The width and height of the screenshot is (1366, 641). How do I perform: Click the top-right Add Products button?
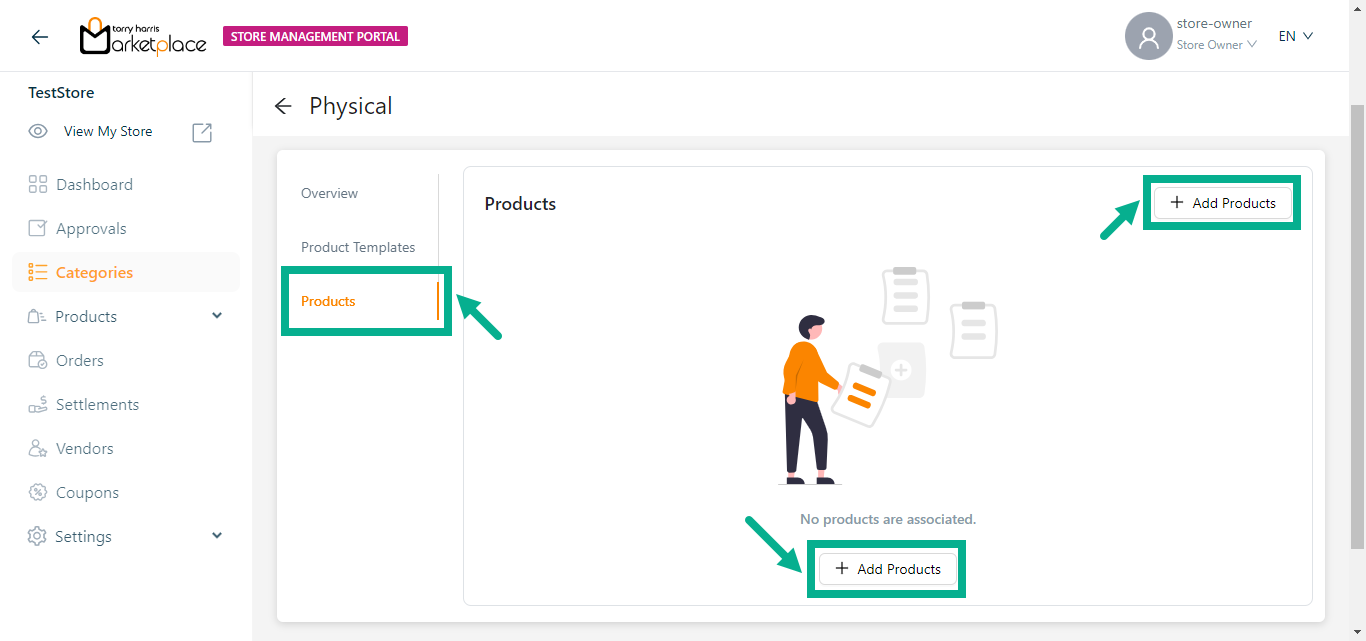click(x=1222, y=203)
